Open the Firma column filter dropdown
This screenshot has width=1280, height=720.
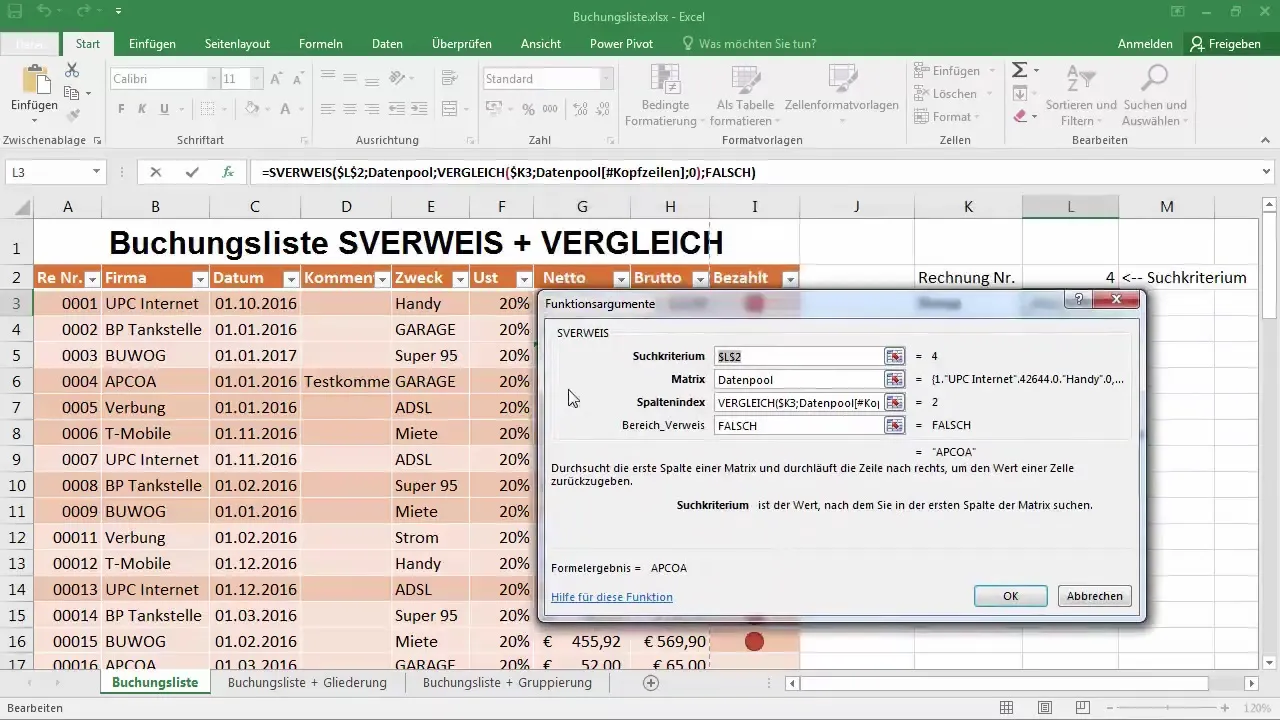pos(199,279)
